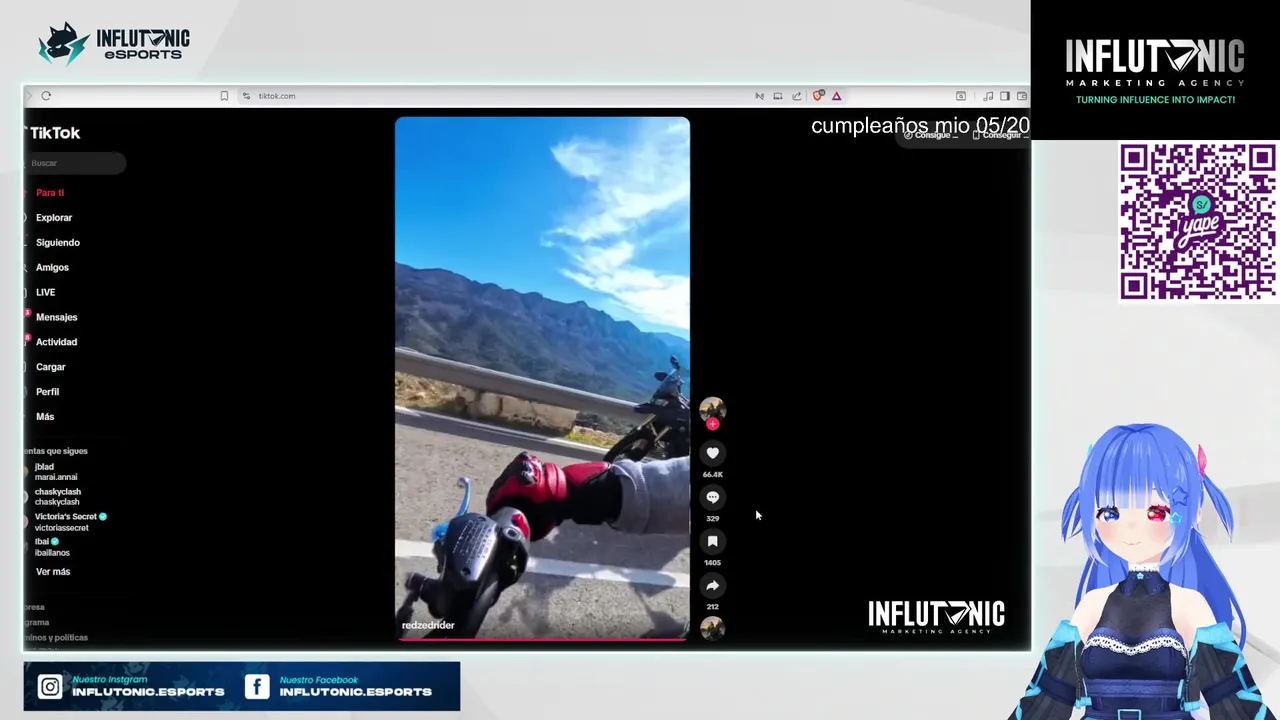This screenshot has width=1280, height=720.
Task: Click the Buscar search field
Action: 76,163
